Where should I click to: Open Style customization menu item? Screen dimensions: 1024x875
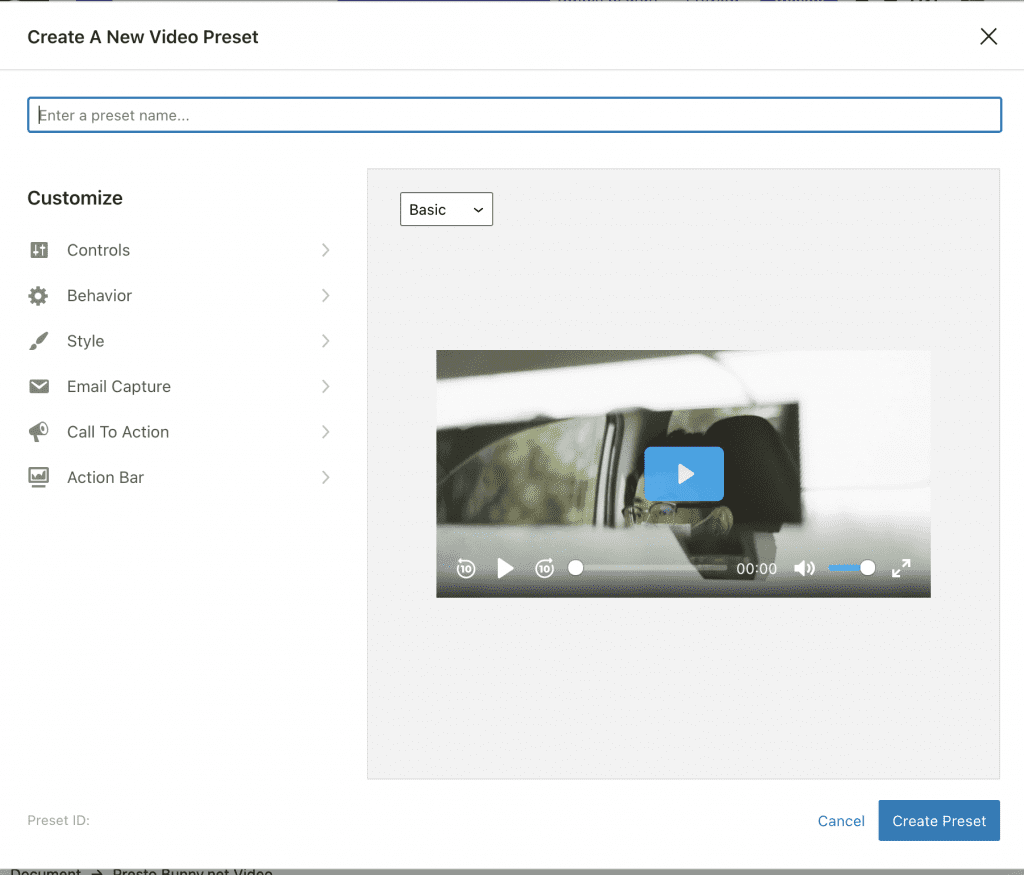[180, 341]
